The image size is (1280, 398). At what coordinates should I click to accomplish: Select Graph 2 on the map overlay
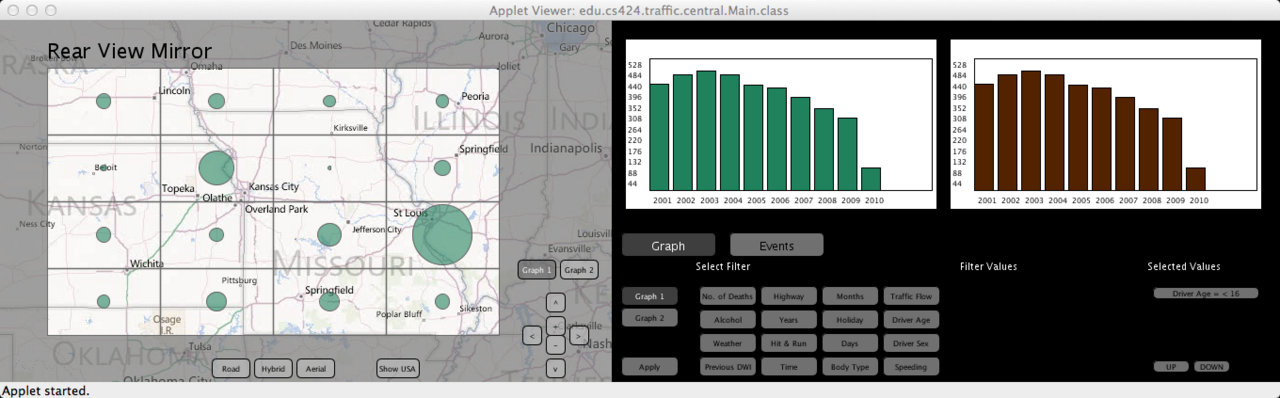tap(578, 270)
